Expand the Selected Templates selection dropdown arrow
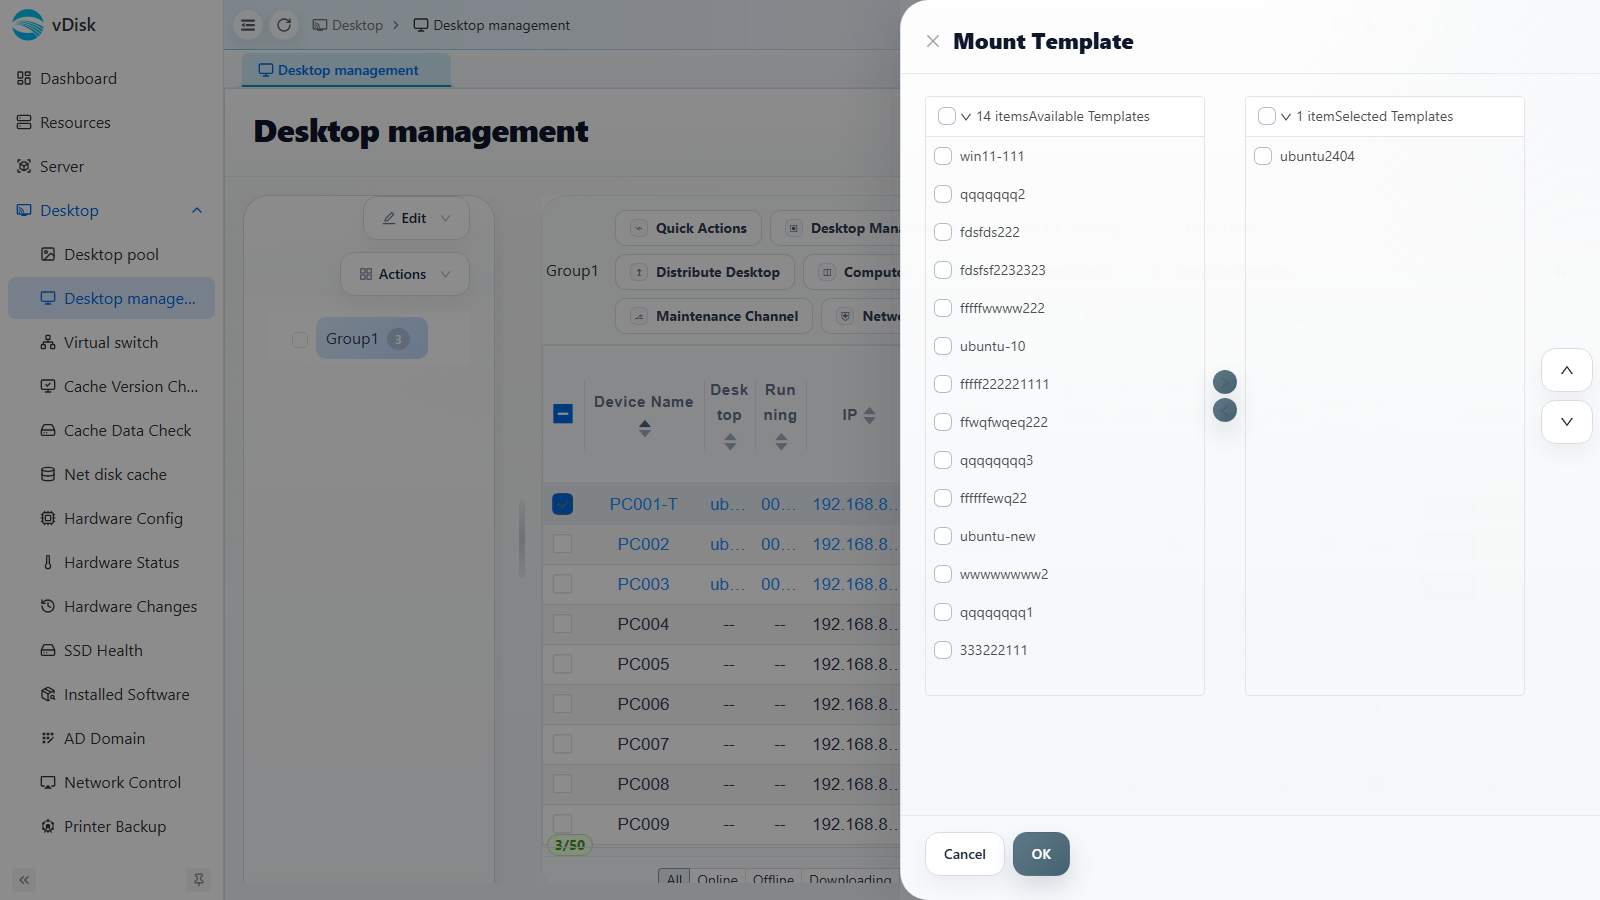 click(1286, 117)
